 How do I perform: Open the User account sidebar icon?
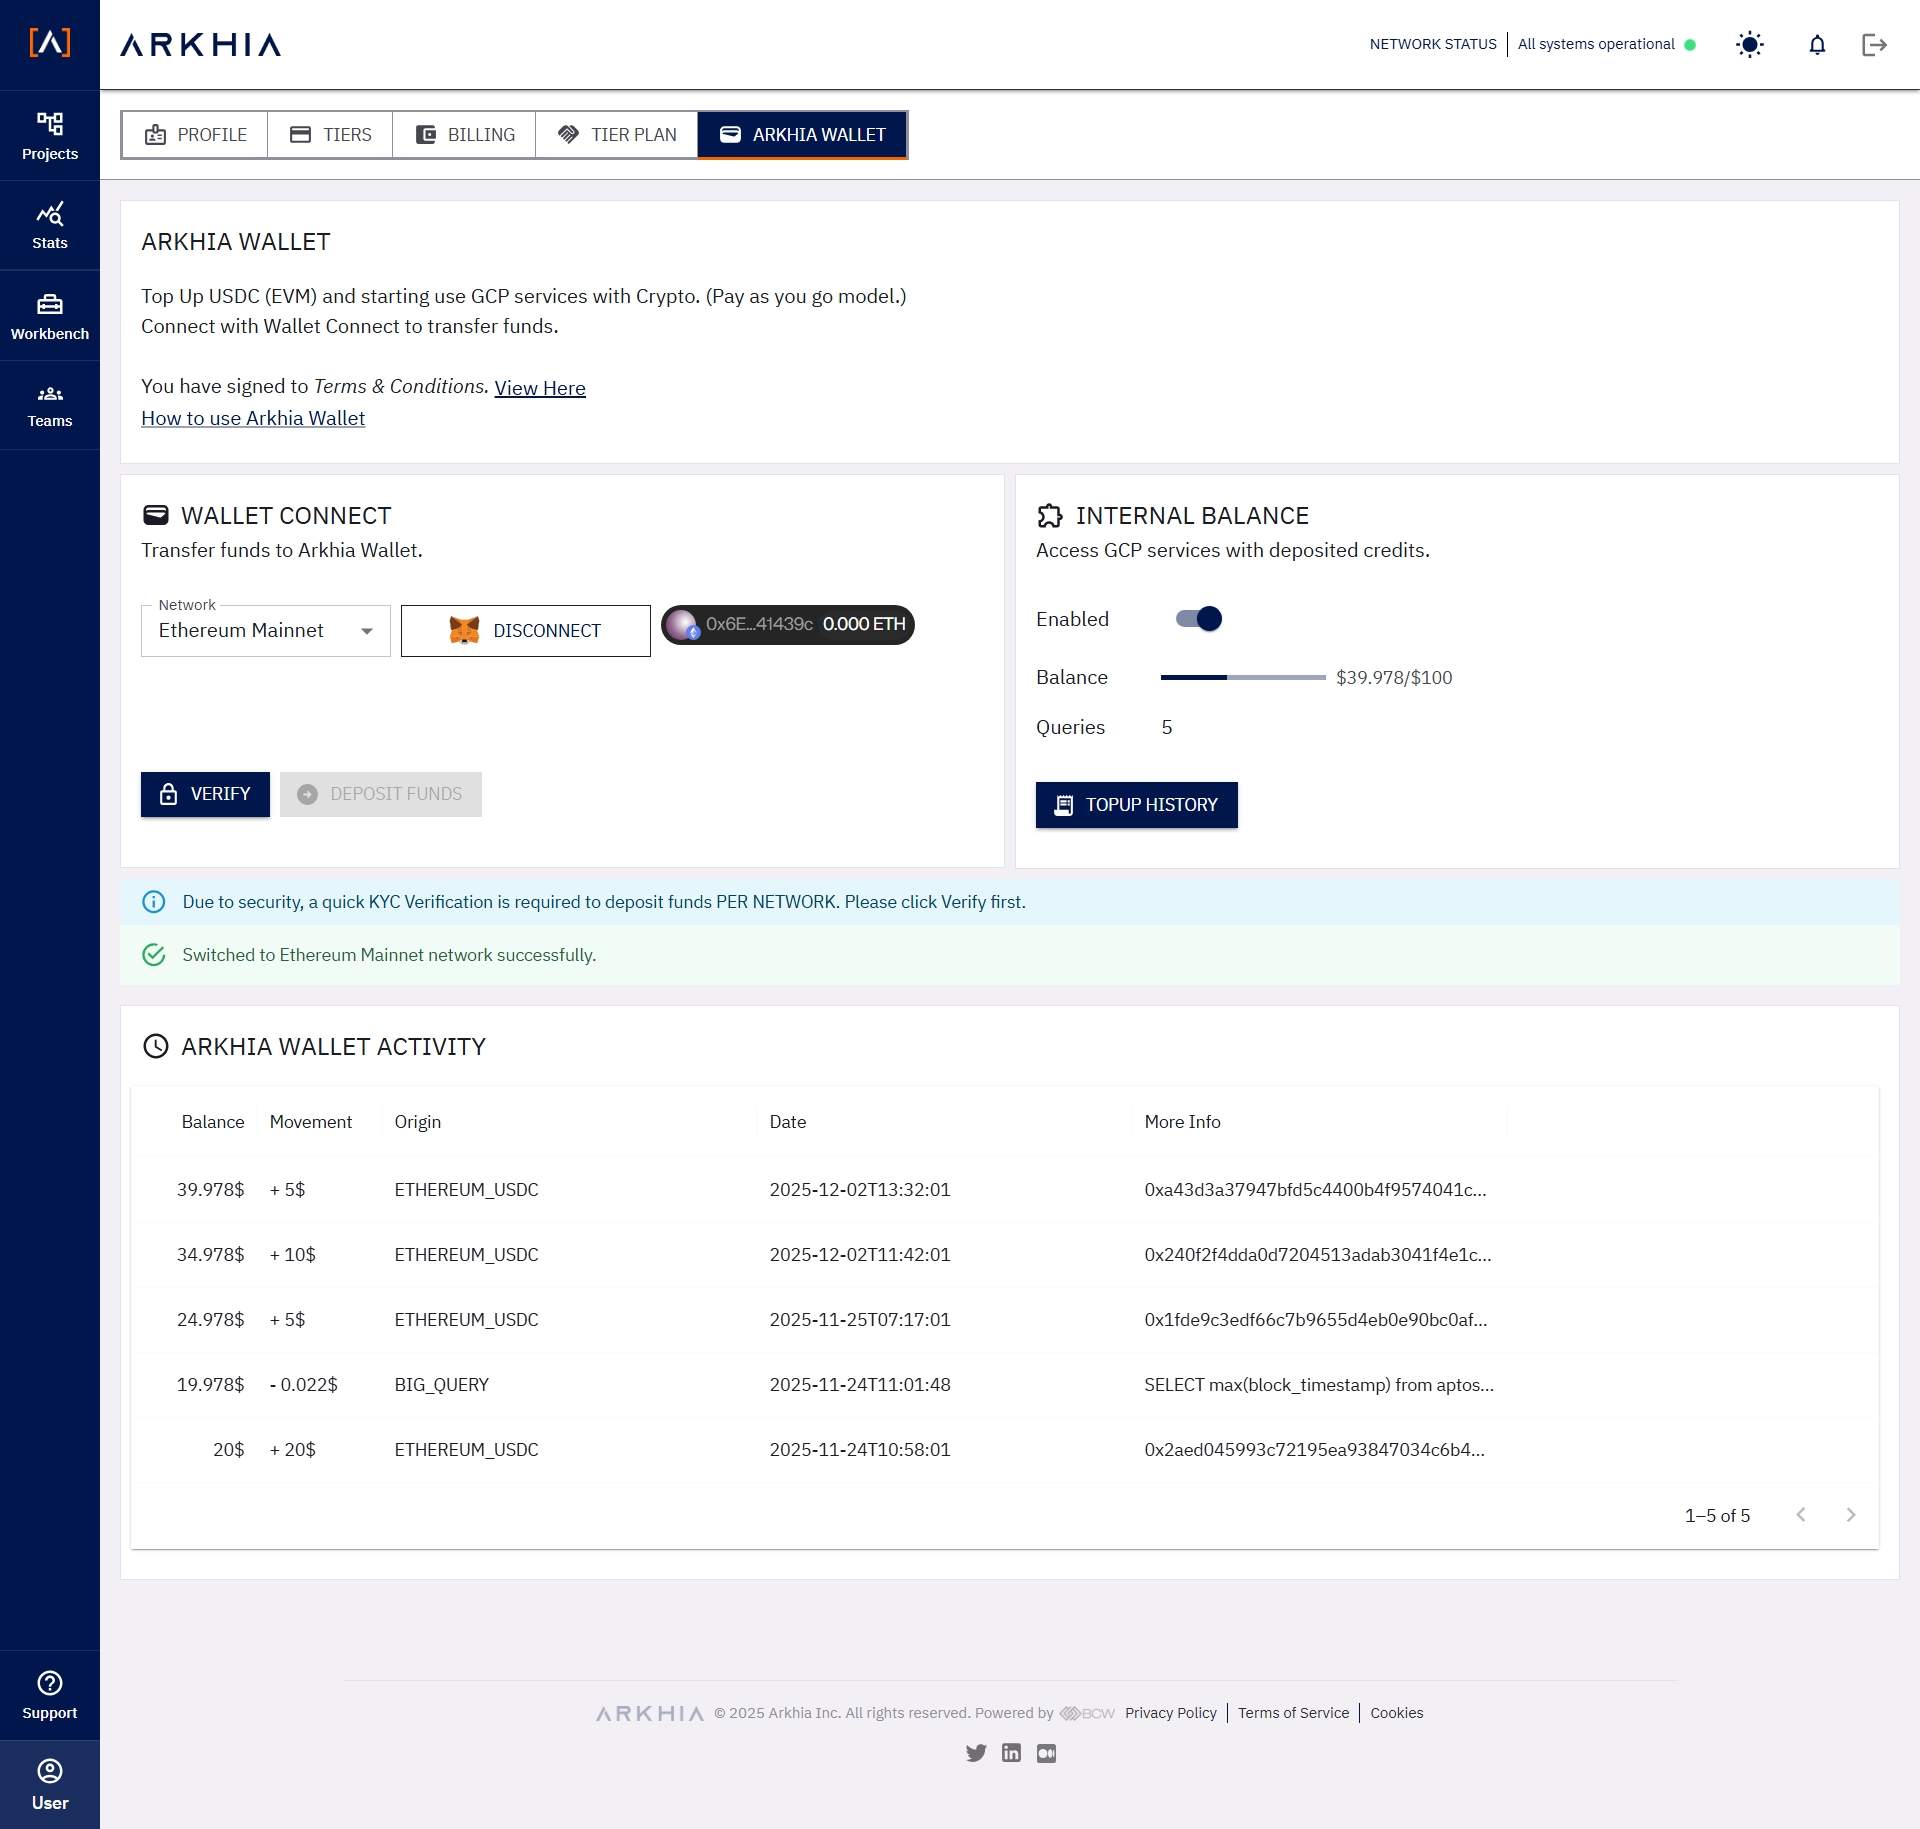point(50,1783)
